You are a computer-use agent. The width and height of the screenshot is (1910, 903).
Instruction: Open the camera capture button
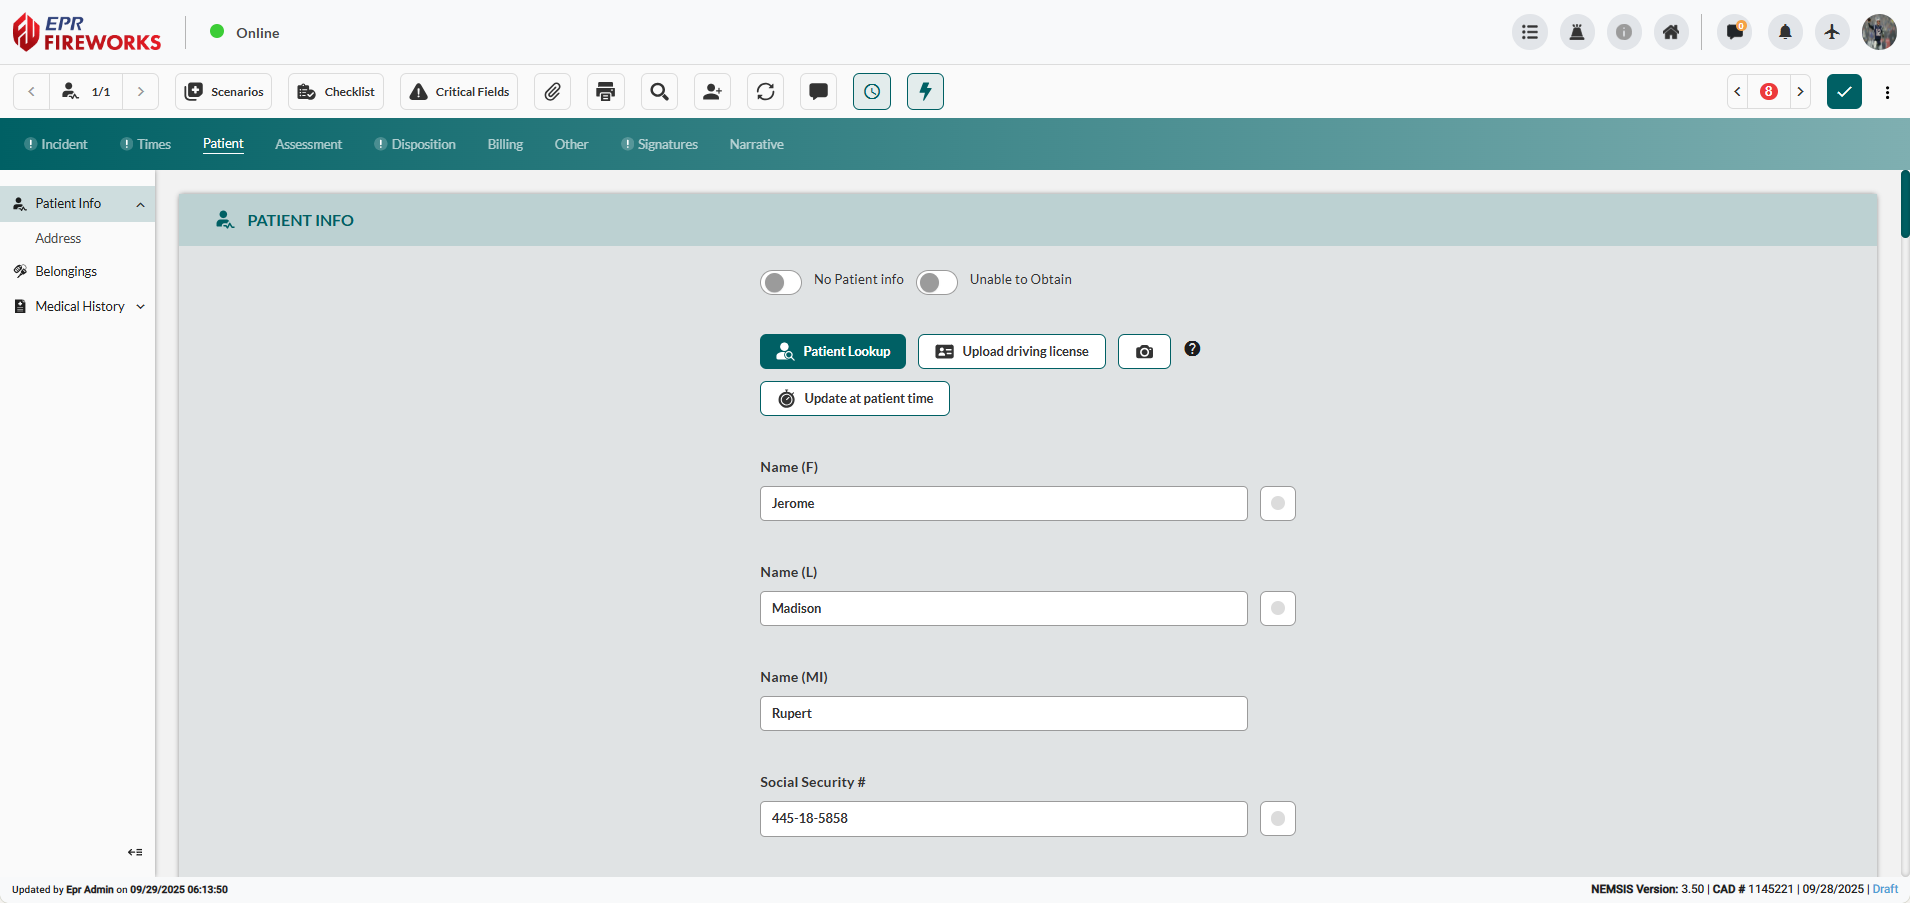coord(1144,352)
